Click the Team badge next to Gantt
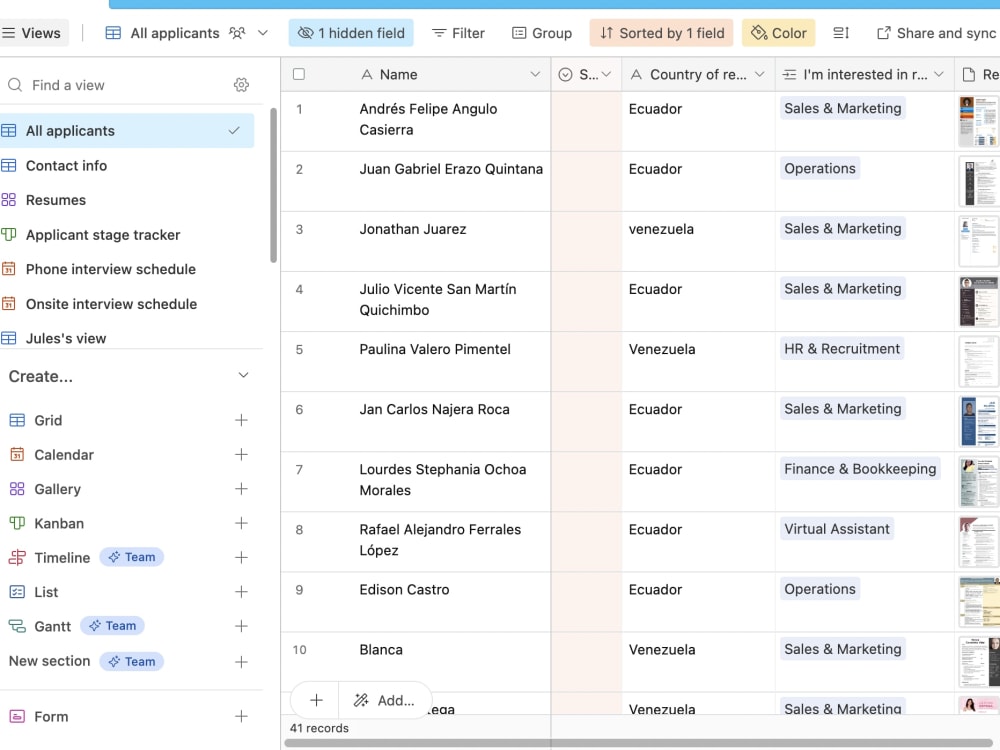The width and height of the screenshot is (1000, 750). pos(112,626)
